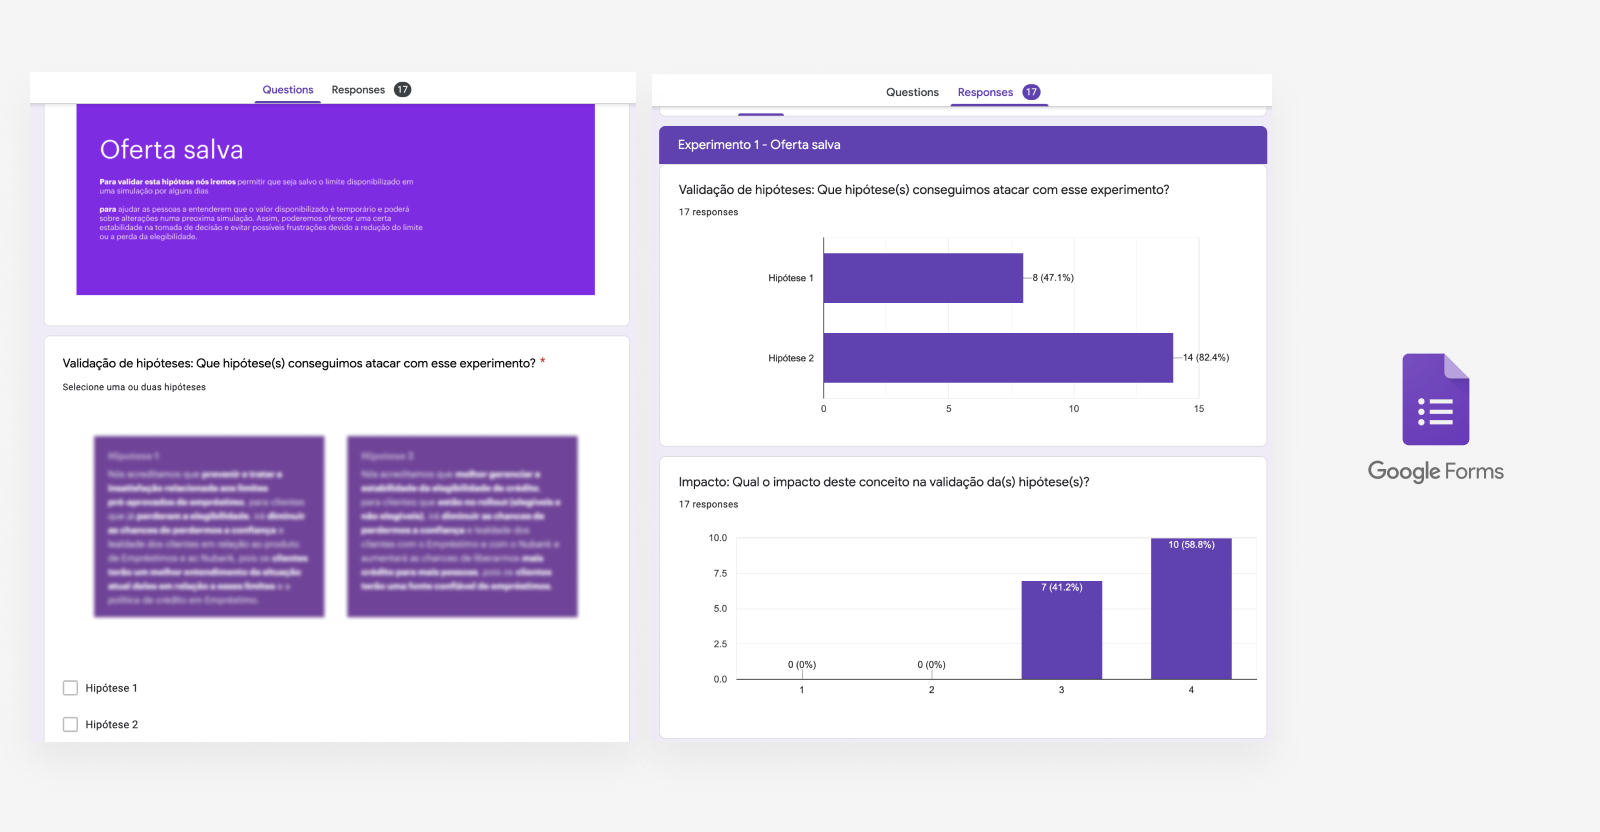Click the 'Oferta salva' form title

pyautogui.click(x=172, y=150)
